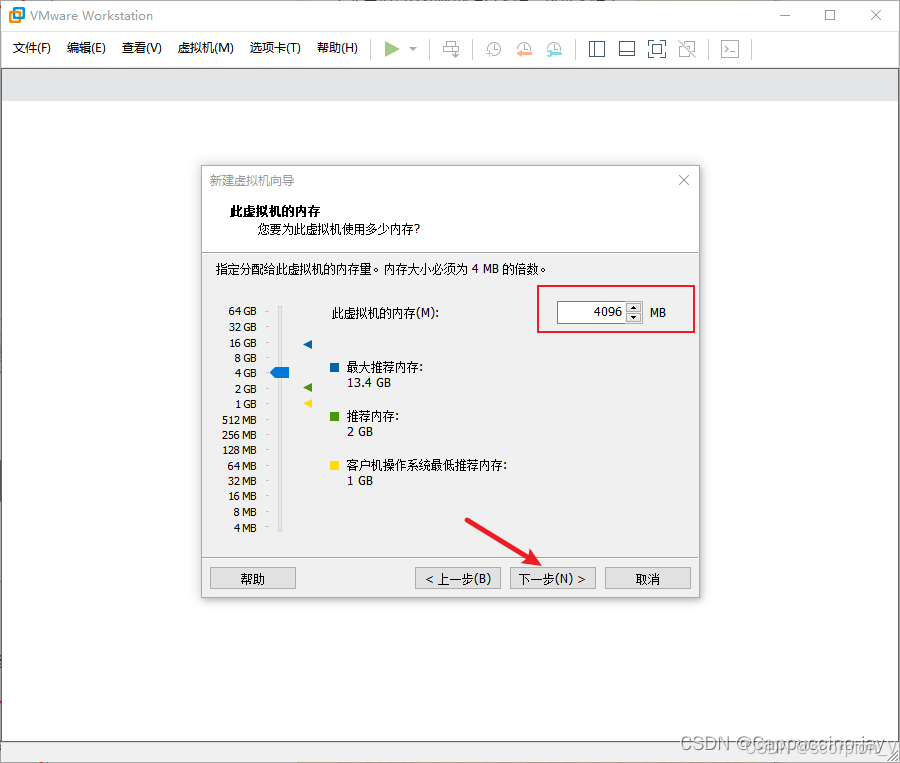Open the console view terminal icon

pyautogui.click(x=730, y=49)
